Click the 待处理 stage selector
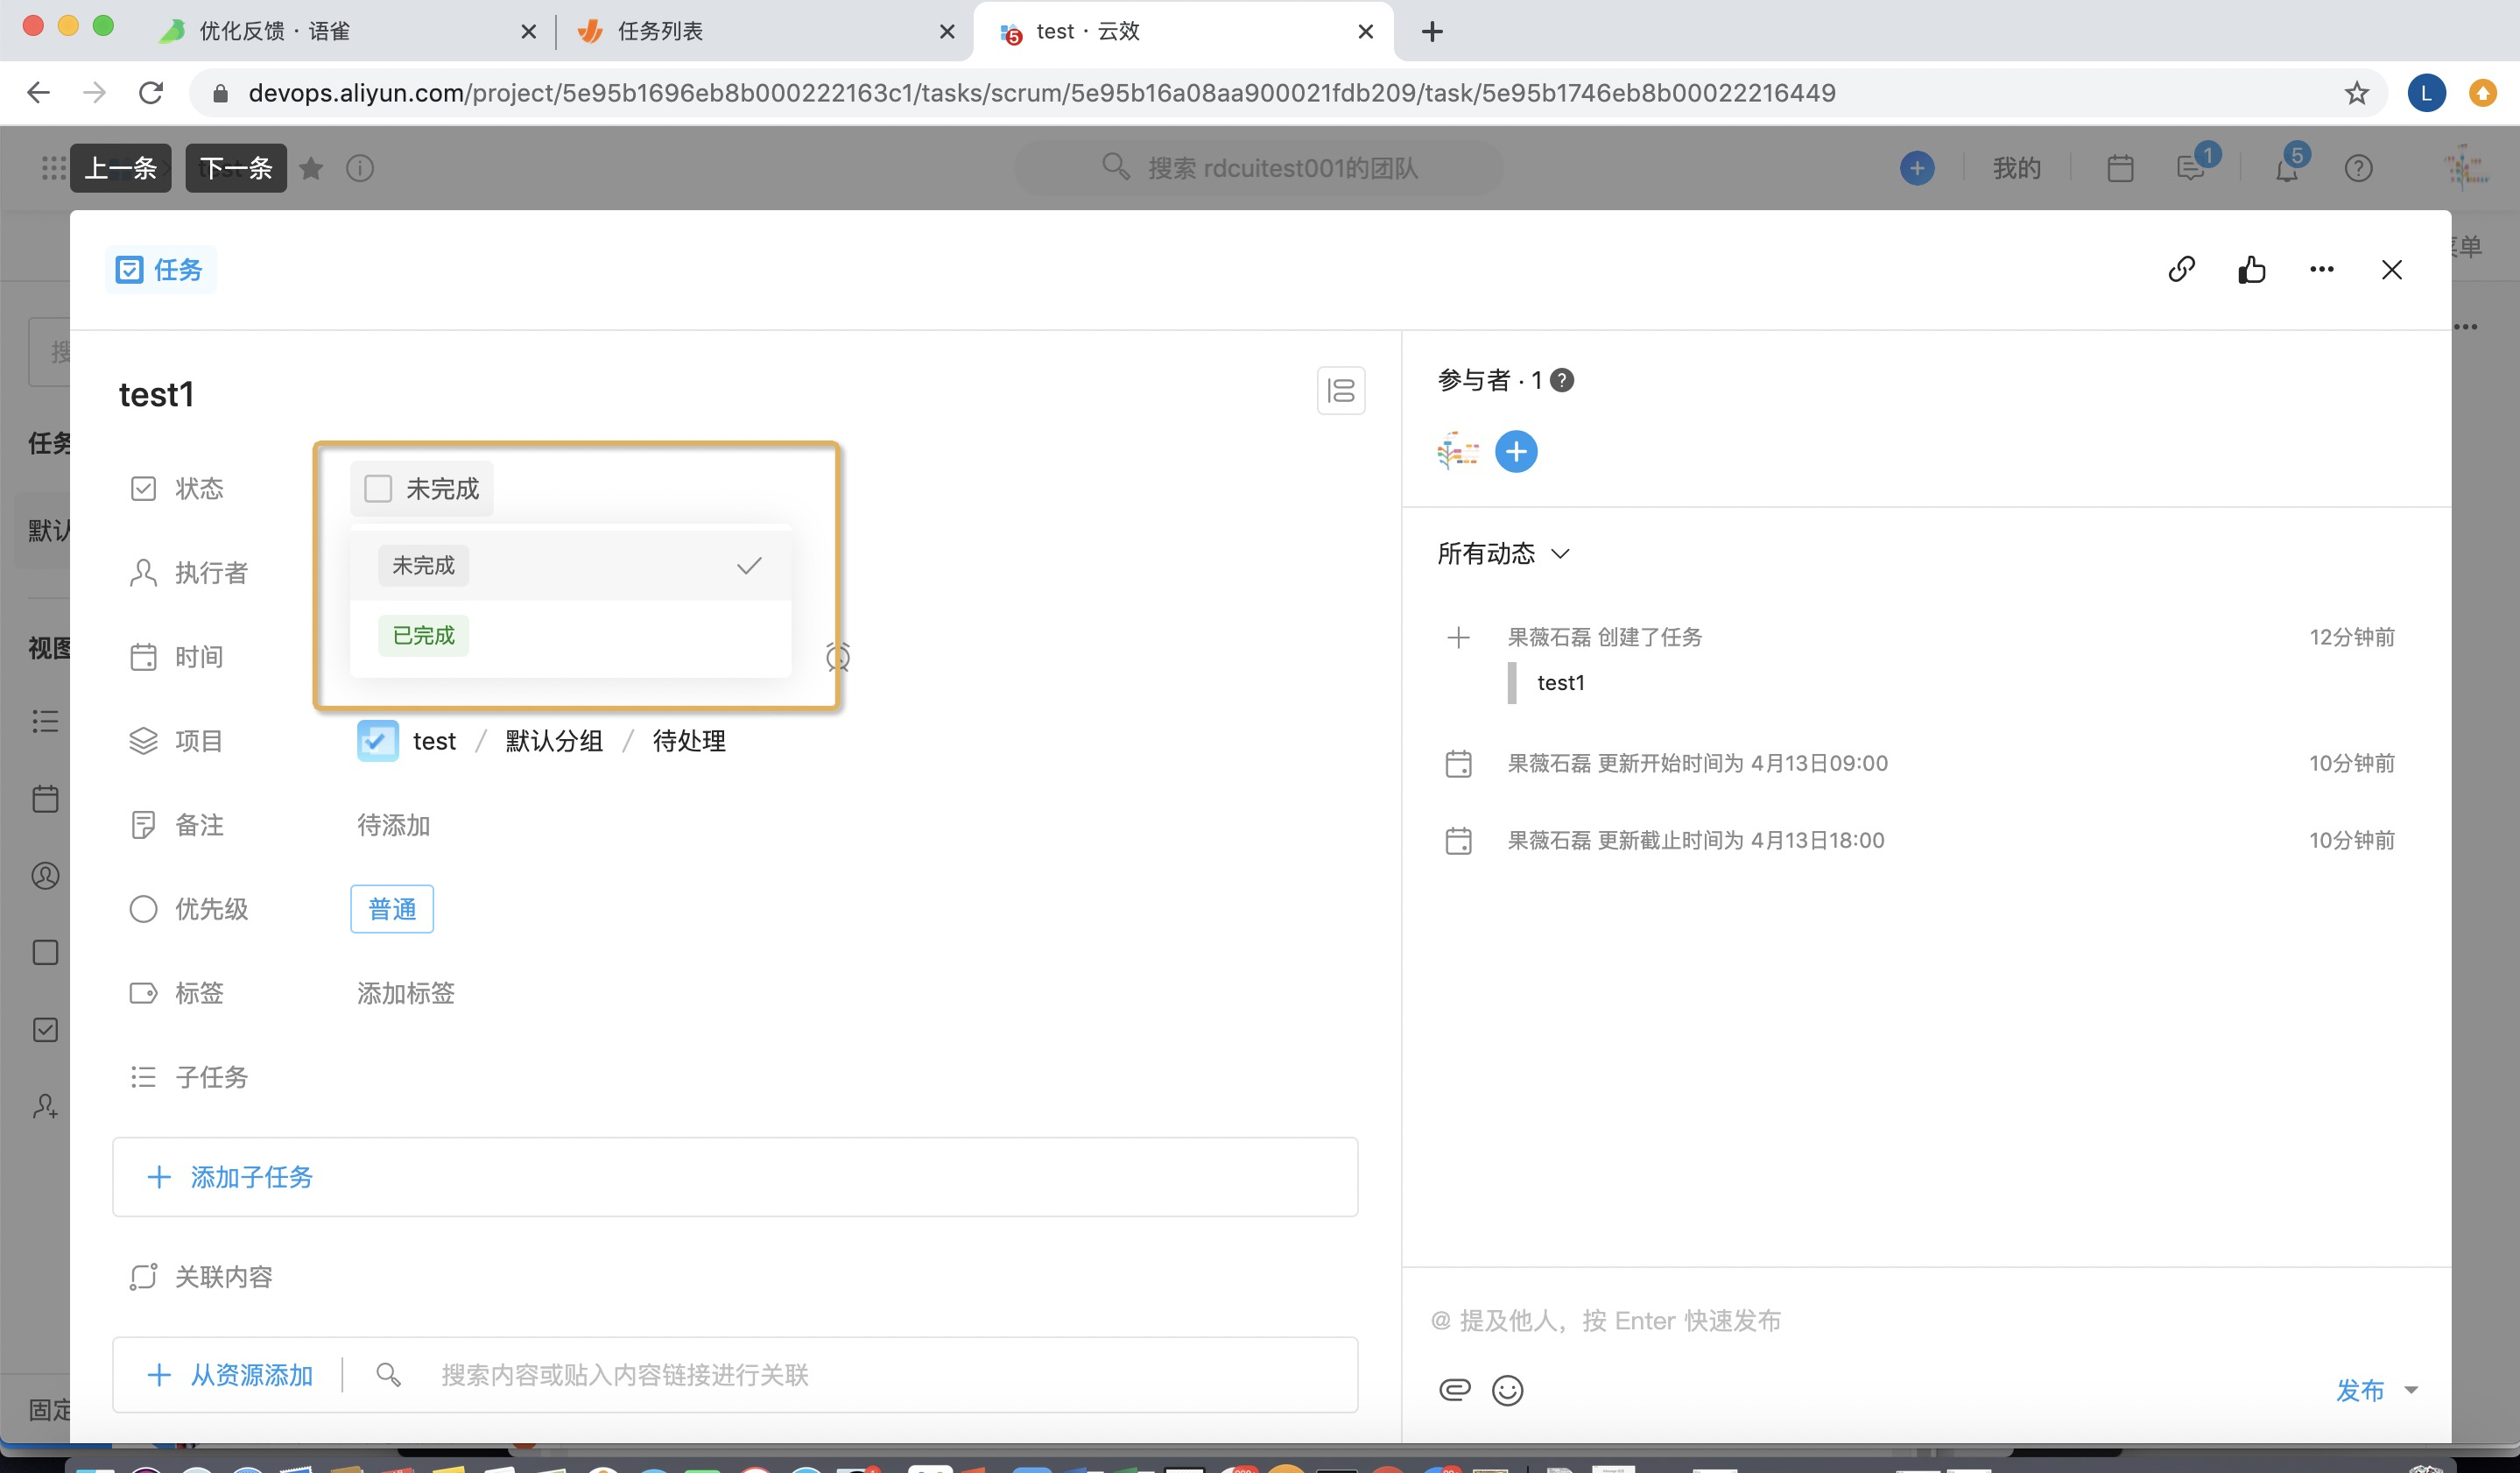This screenshot has height=1473, width=2520. pyautogui.click(x=689, y=741)
